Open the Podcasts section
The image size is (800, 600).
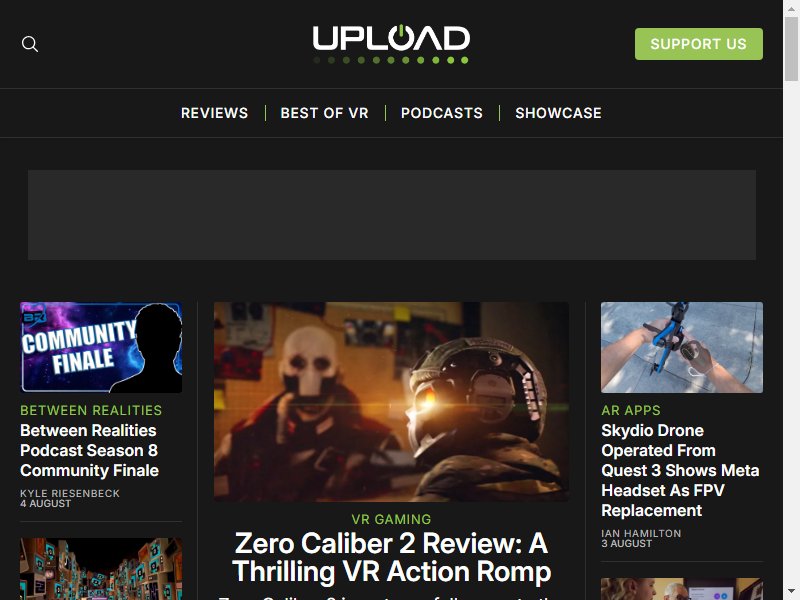pos(442,113)
